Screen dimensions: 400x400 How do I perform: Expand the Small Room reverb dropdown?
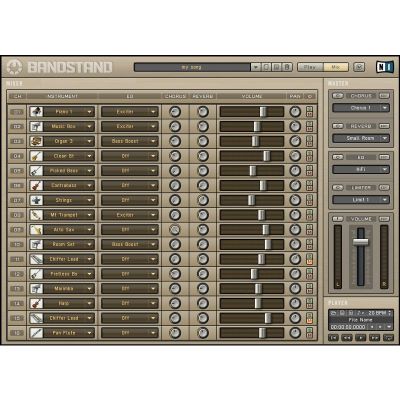(x=361, y=138)
